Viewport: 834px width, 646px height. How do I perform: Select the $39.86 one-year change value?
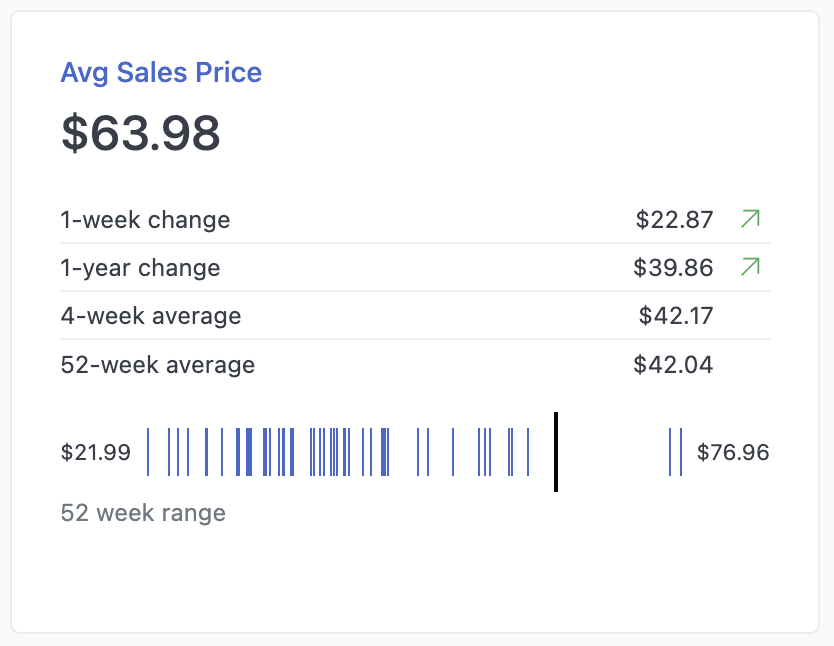point(673,267)
